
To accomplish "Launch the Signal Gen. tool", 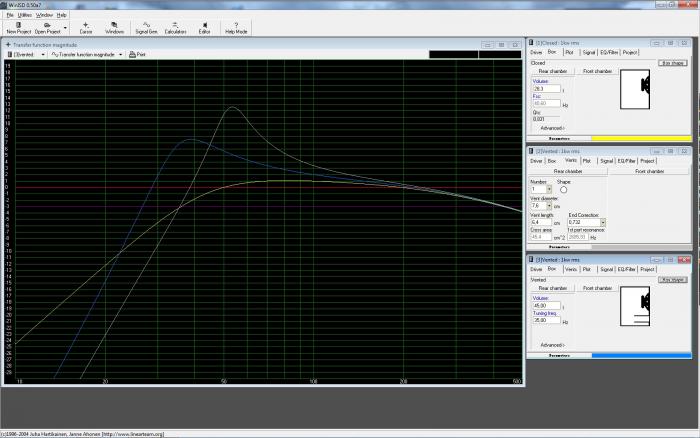I will (145, 27).
